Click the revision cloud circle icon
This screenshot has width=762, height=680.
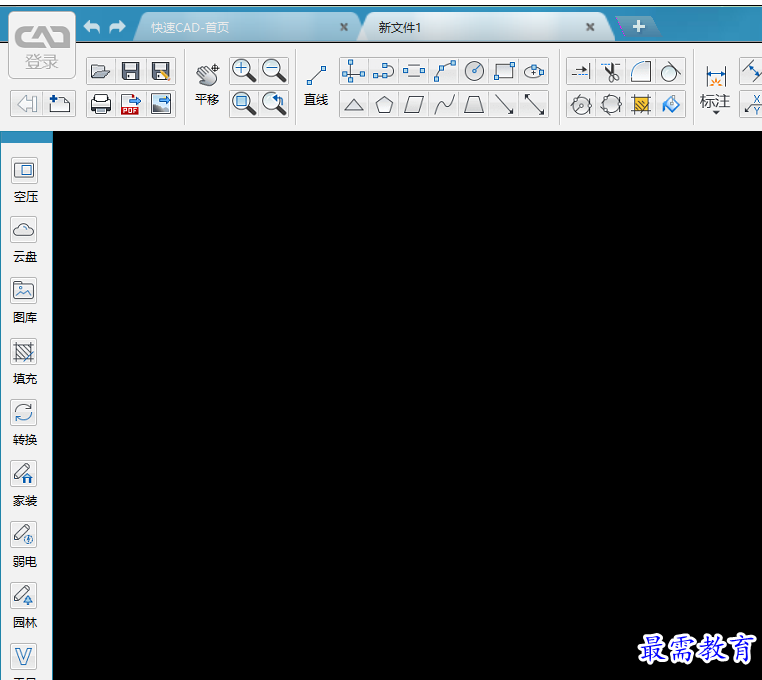611,104
